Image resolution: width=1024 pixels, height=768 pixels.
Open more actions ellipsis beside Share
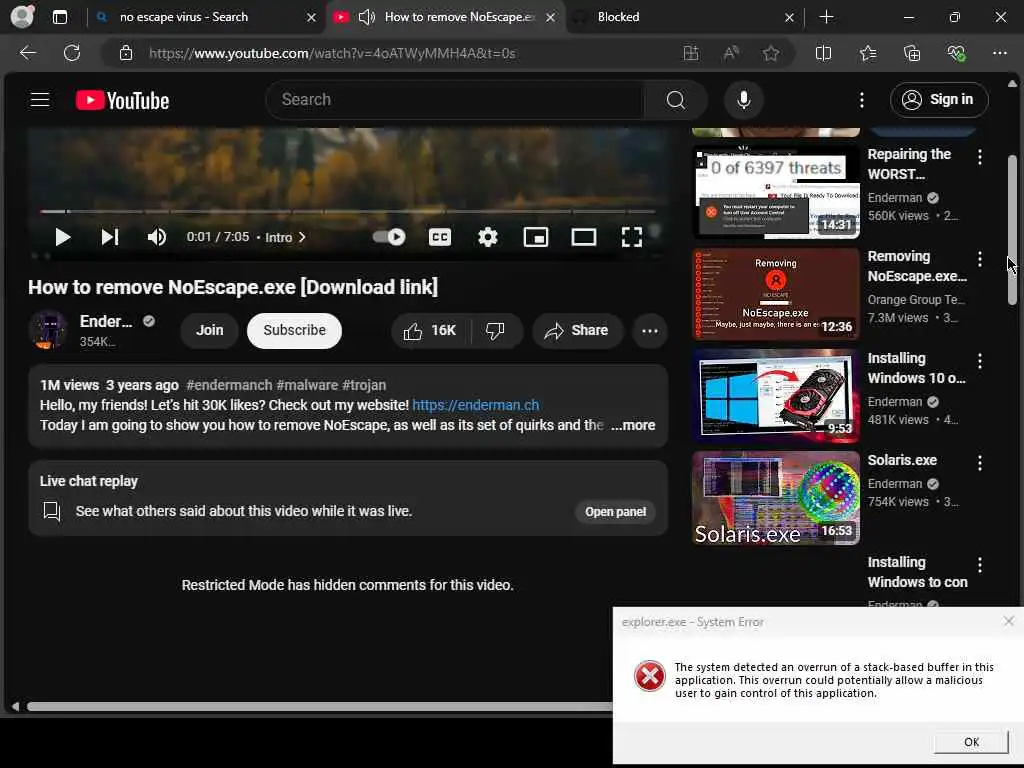coord(649,330)
